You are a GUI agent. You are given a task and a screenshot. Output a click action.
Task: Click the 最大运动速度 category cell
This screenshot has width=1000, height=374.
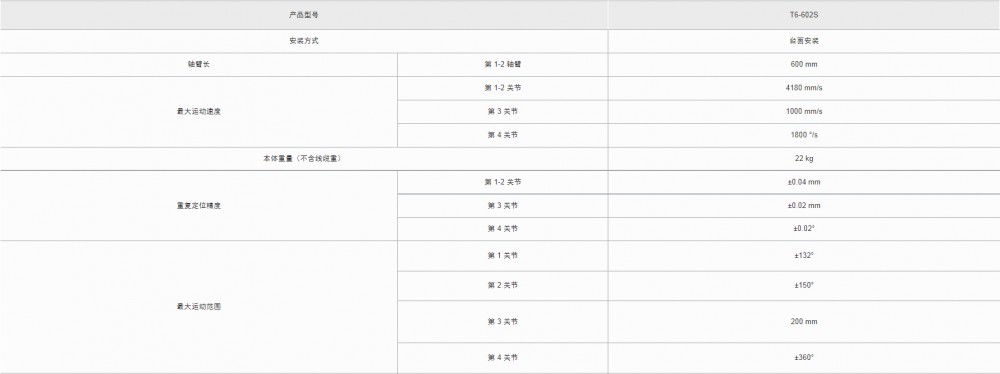pyautogui.click(x=198, y=112)
